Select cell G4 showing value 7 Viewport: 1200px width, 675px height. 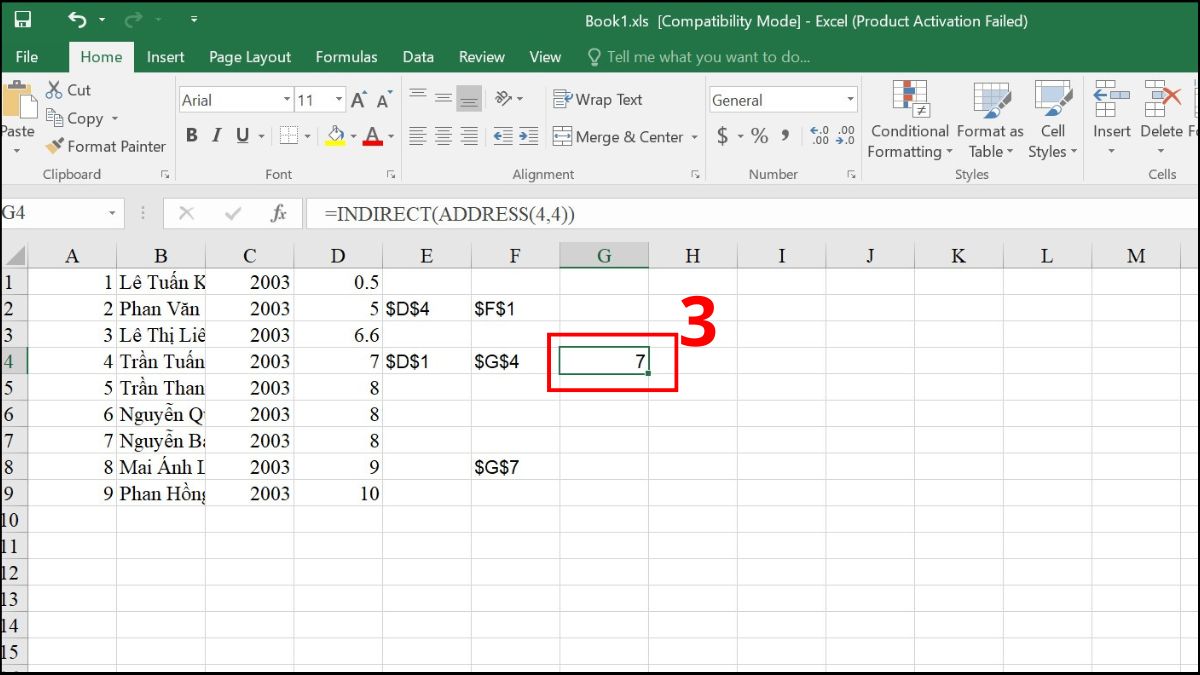604,361
